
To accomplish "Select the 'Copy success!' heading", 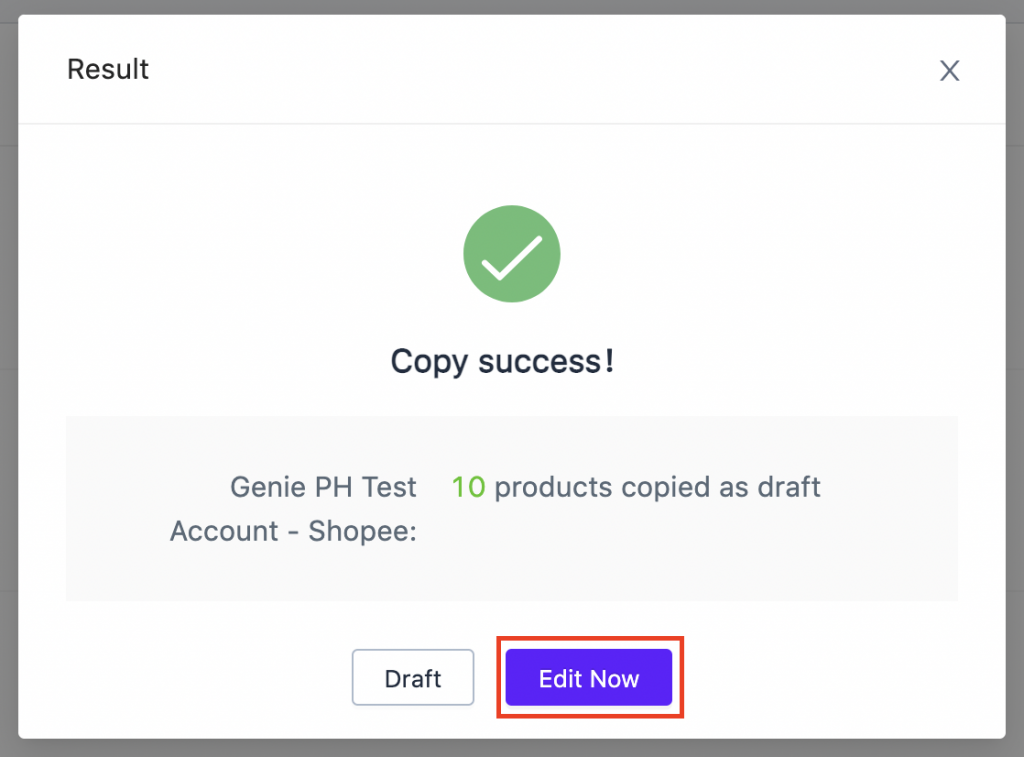I will tap(502, 361).
